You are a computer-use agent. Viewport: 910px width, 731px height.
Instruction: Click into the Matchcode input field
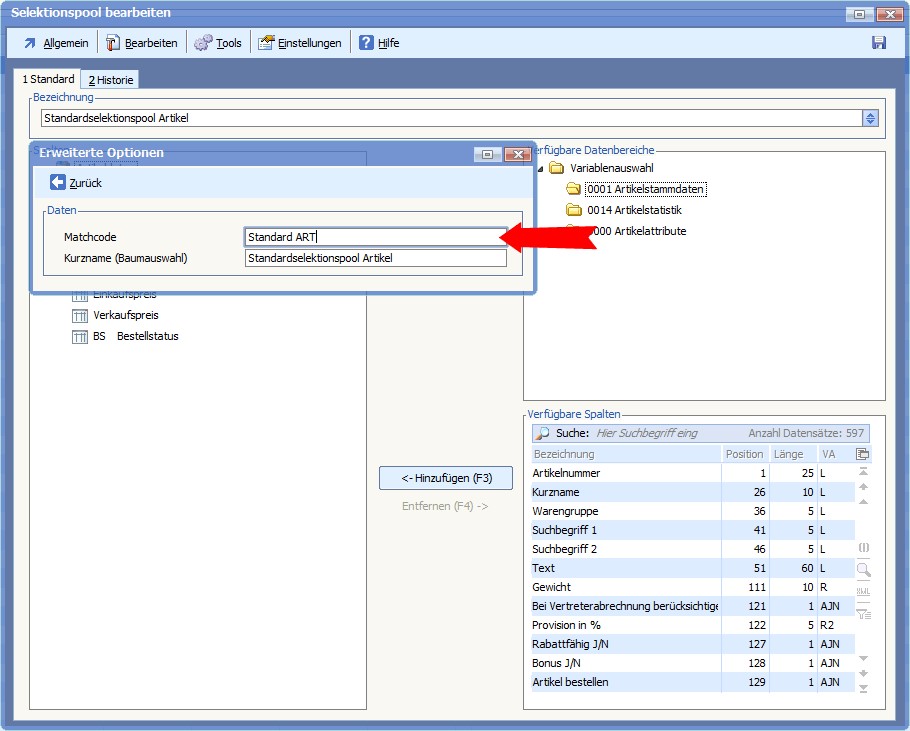pyautogui.click(x=375, y=237)
